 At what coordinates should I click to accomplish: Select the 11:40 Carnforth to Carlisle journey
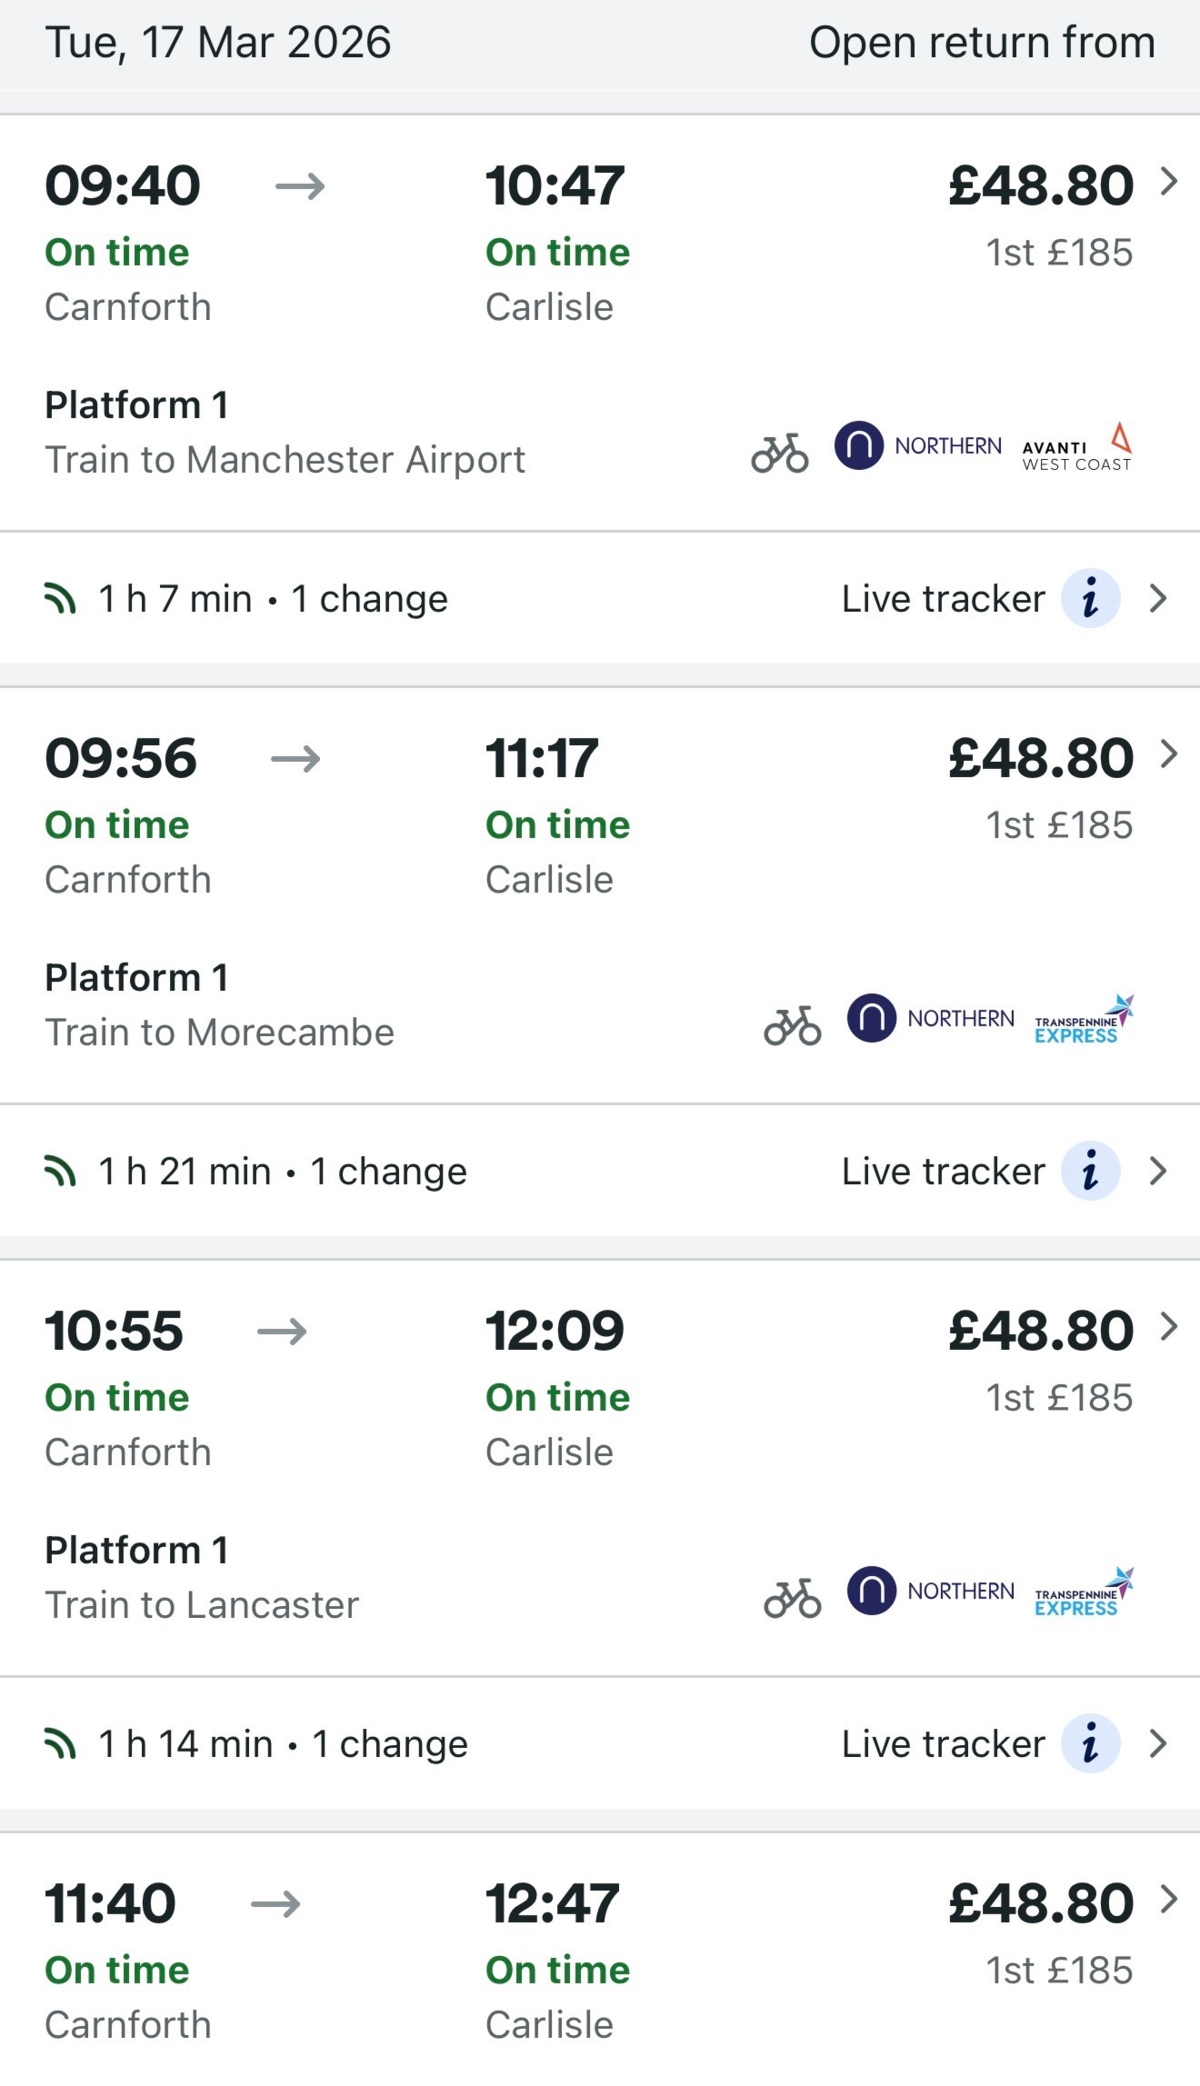click(330, 1960)
